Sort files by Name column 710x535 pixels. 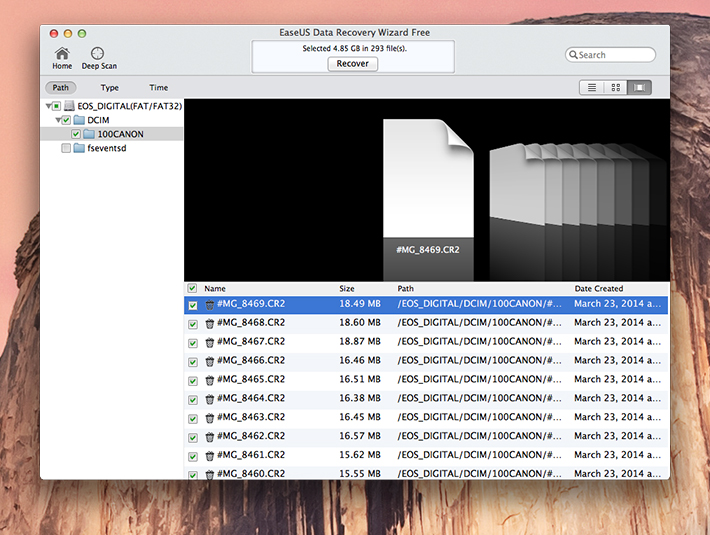click(215, 288)
